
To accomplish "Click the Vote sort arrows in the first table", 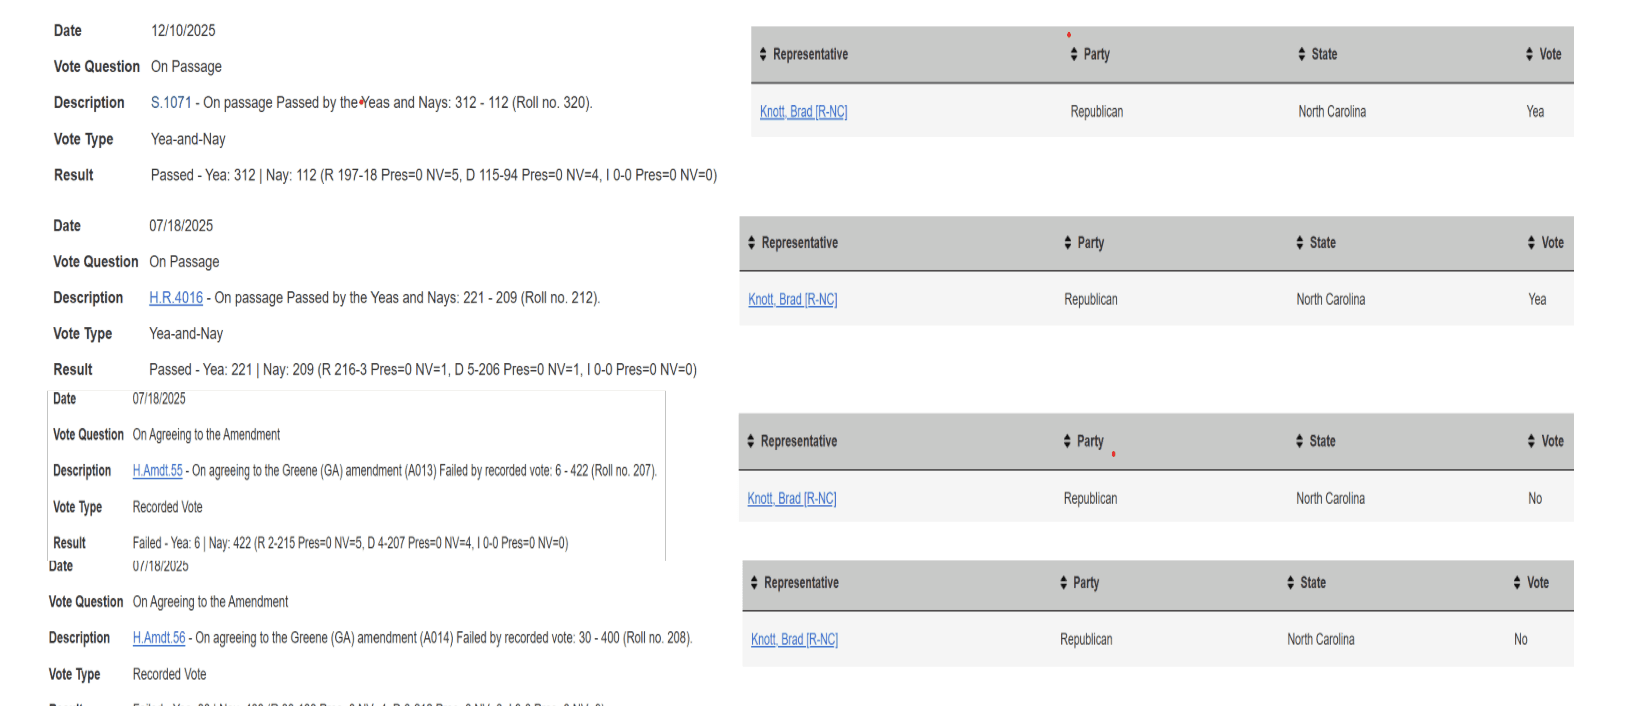I will coord(1527,54).
